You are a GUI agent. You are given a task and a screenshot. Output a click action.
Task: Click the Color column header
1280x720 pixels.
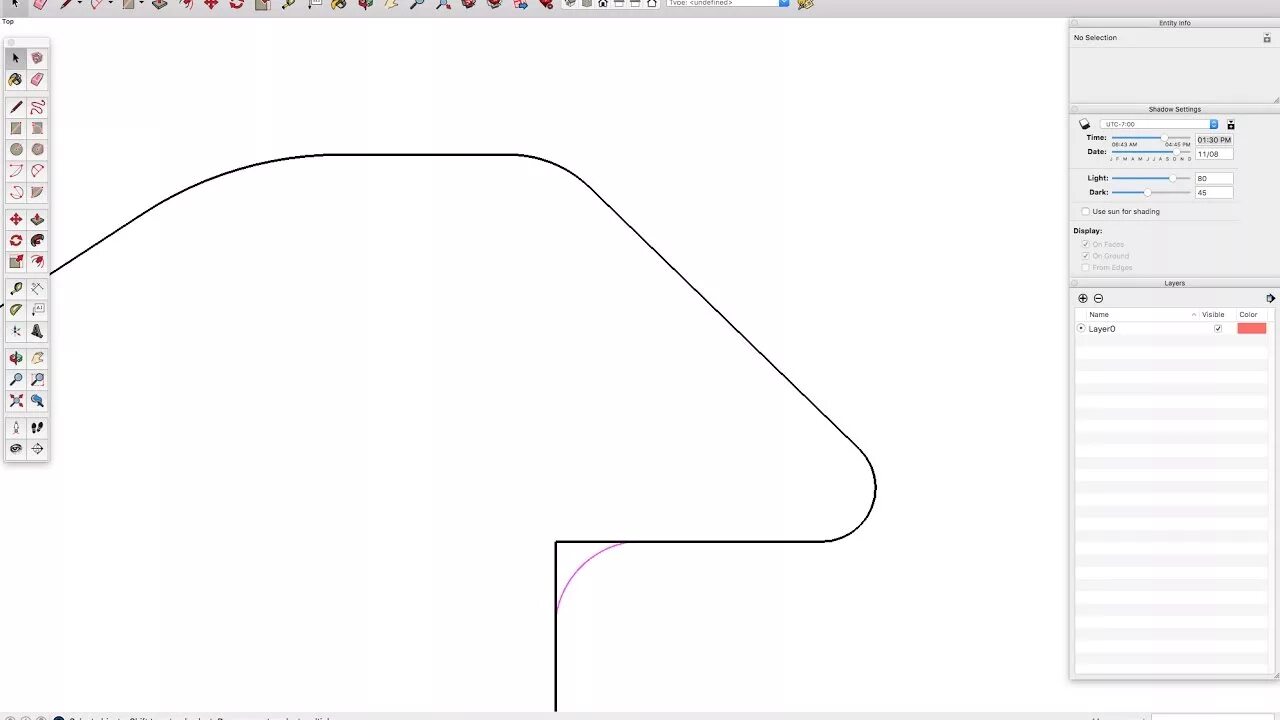pos(1250,315)
